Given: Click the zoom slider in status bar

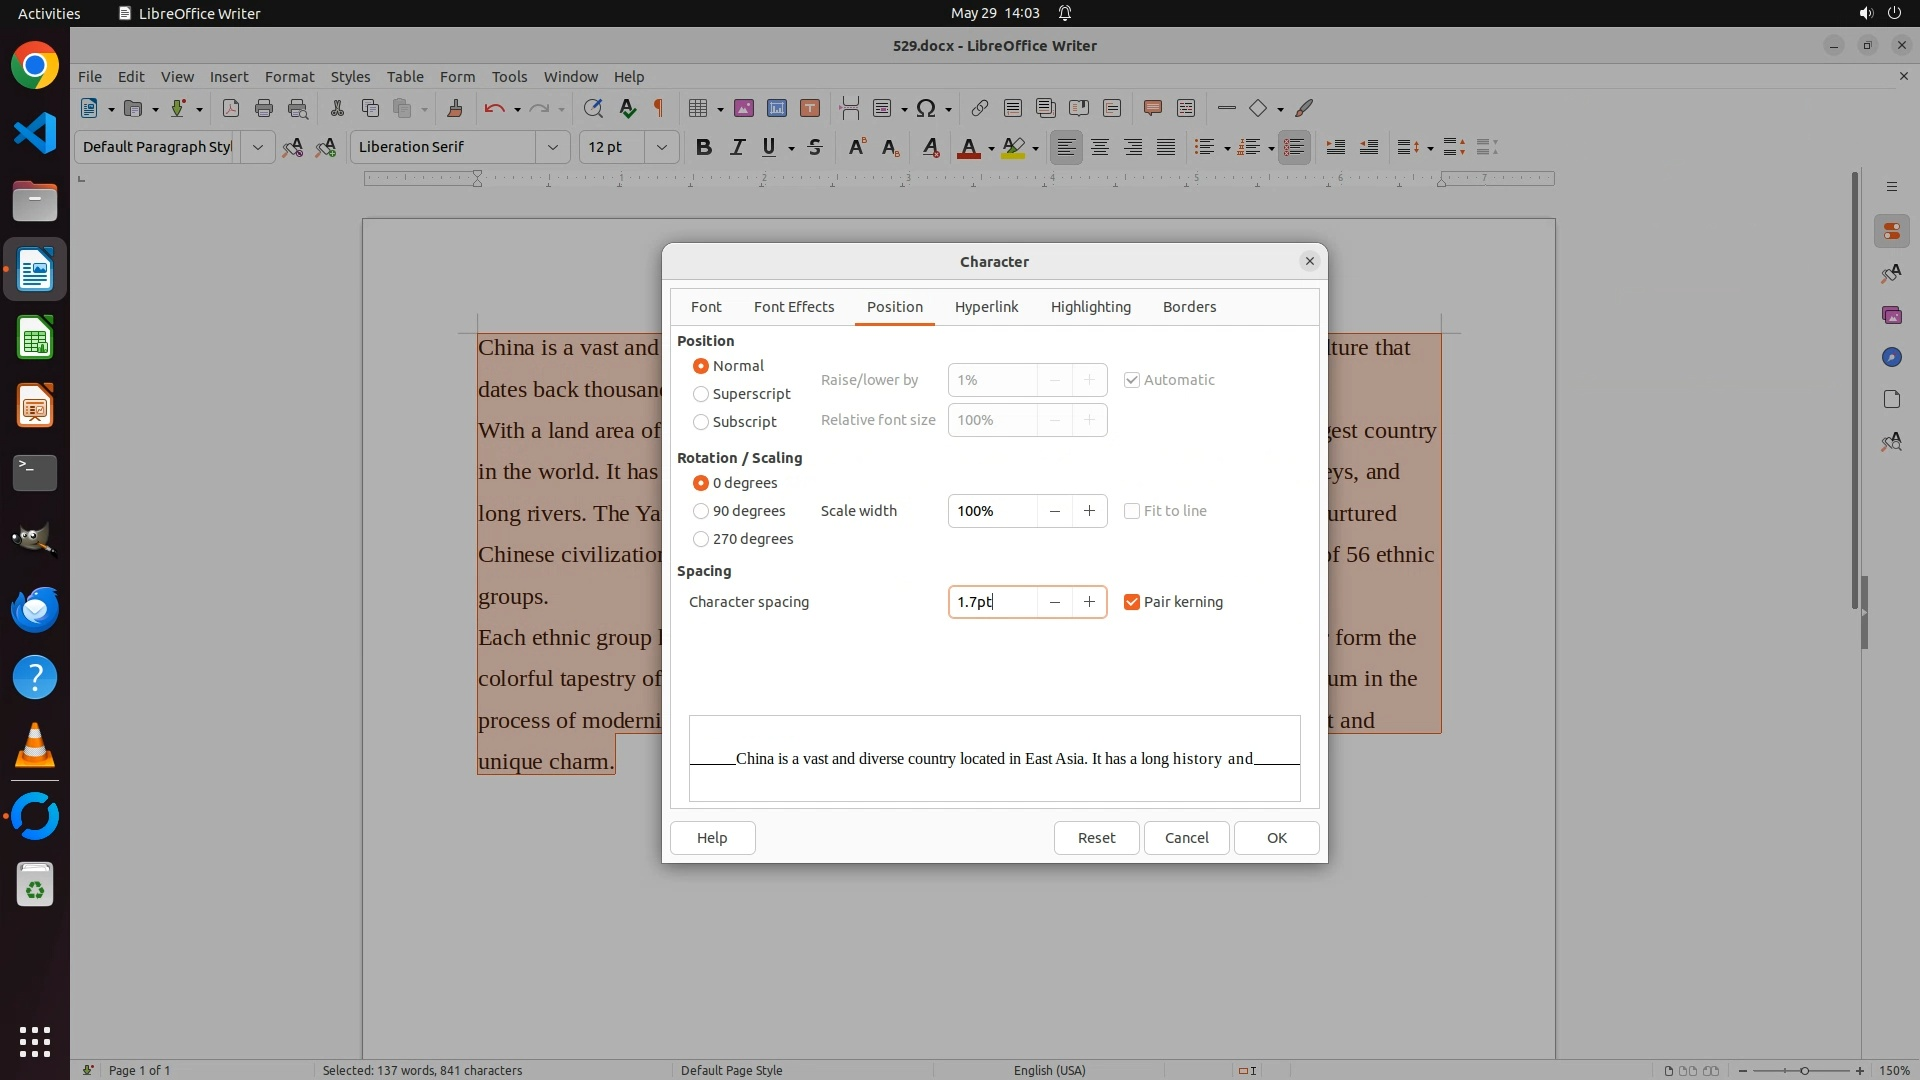Looking at the screenshot, I should coord(1803,1071).
